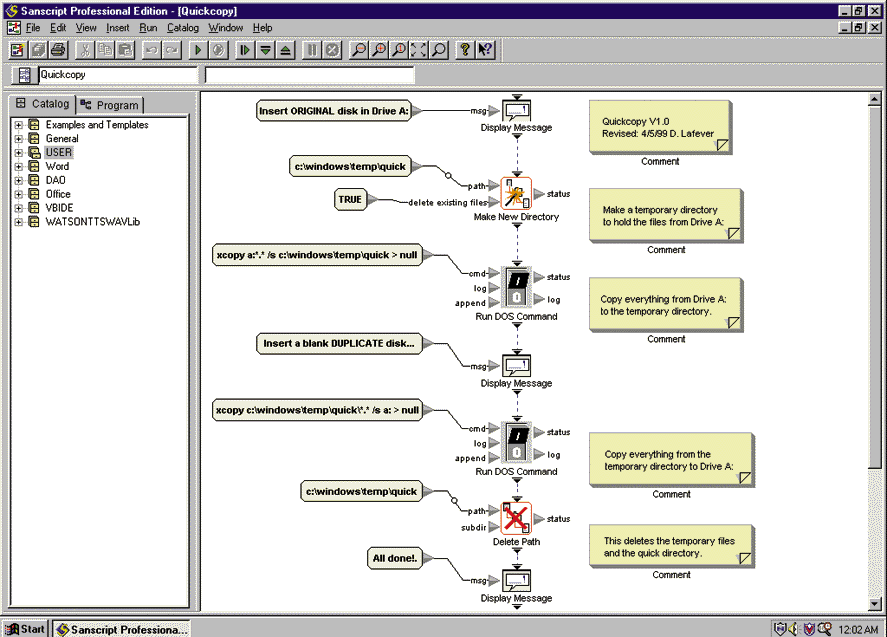The height and width of the screenshot is (637, 887).
Task: Select the Make New Directory function icon
Action: [516, 193]
